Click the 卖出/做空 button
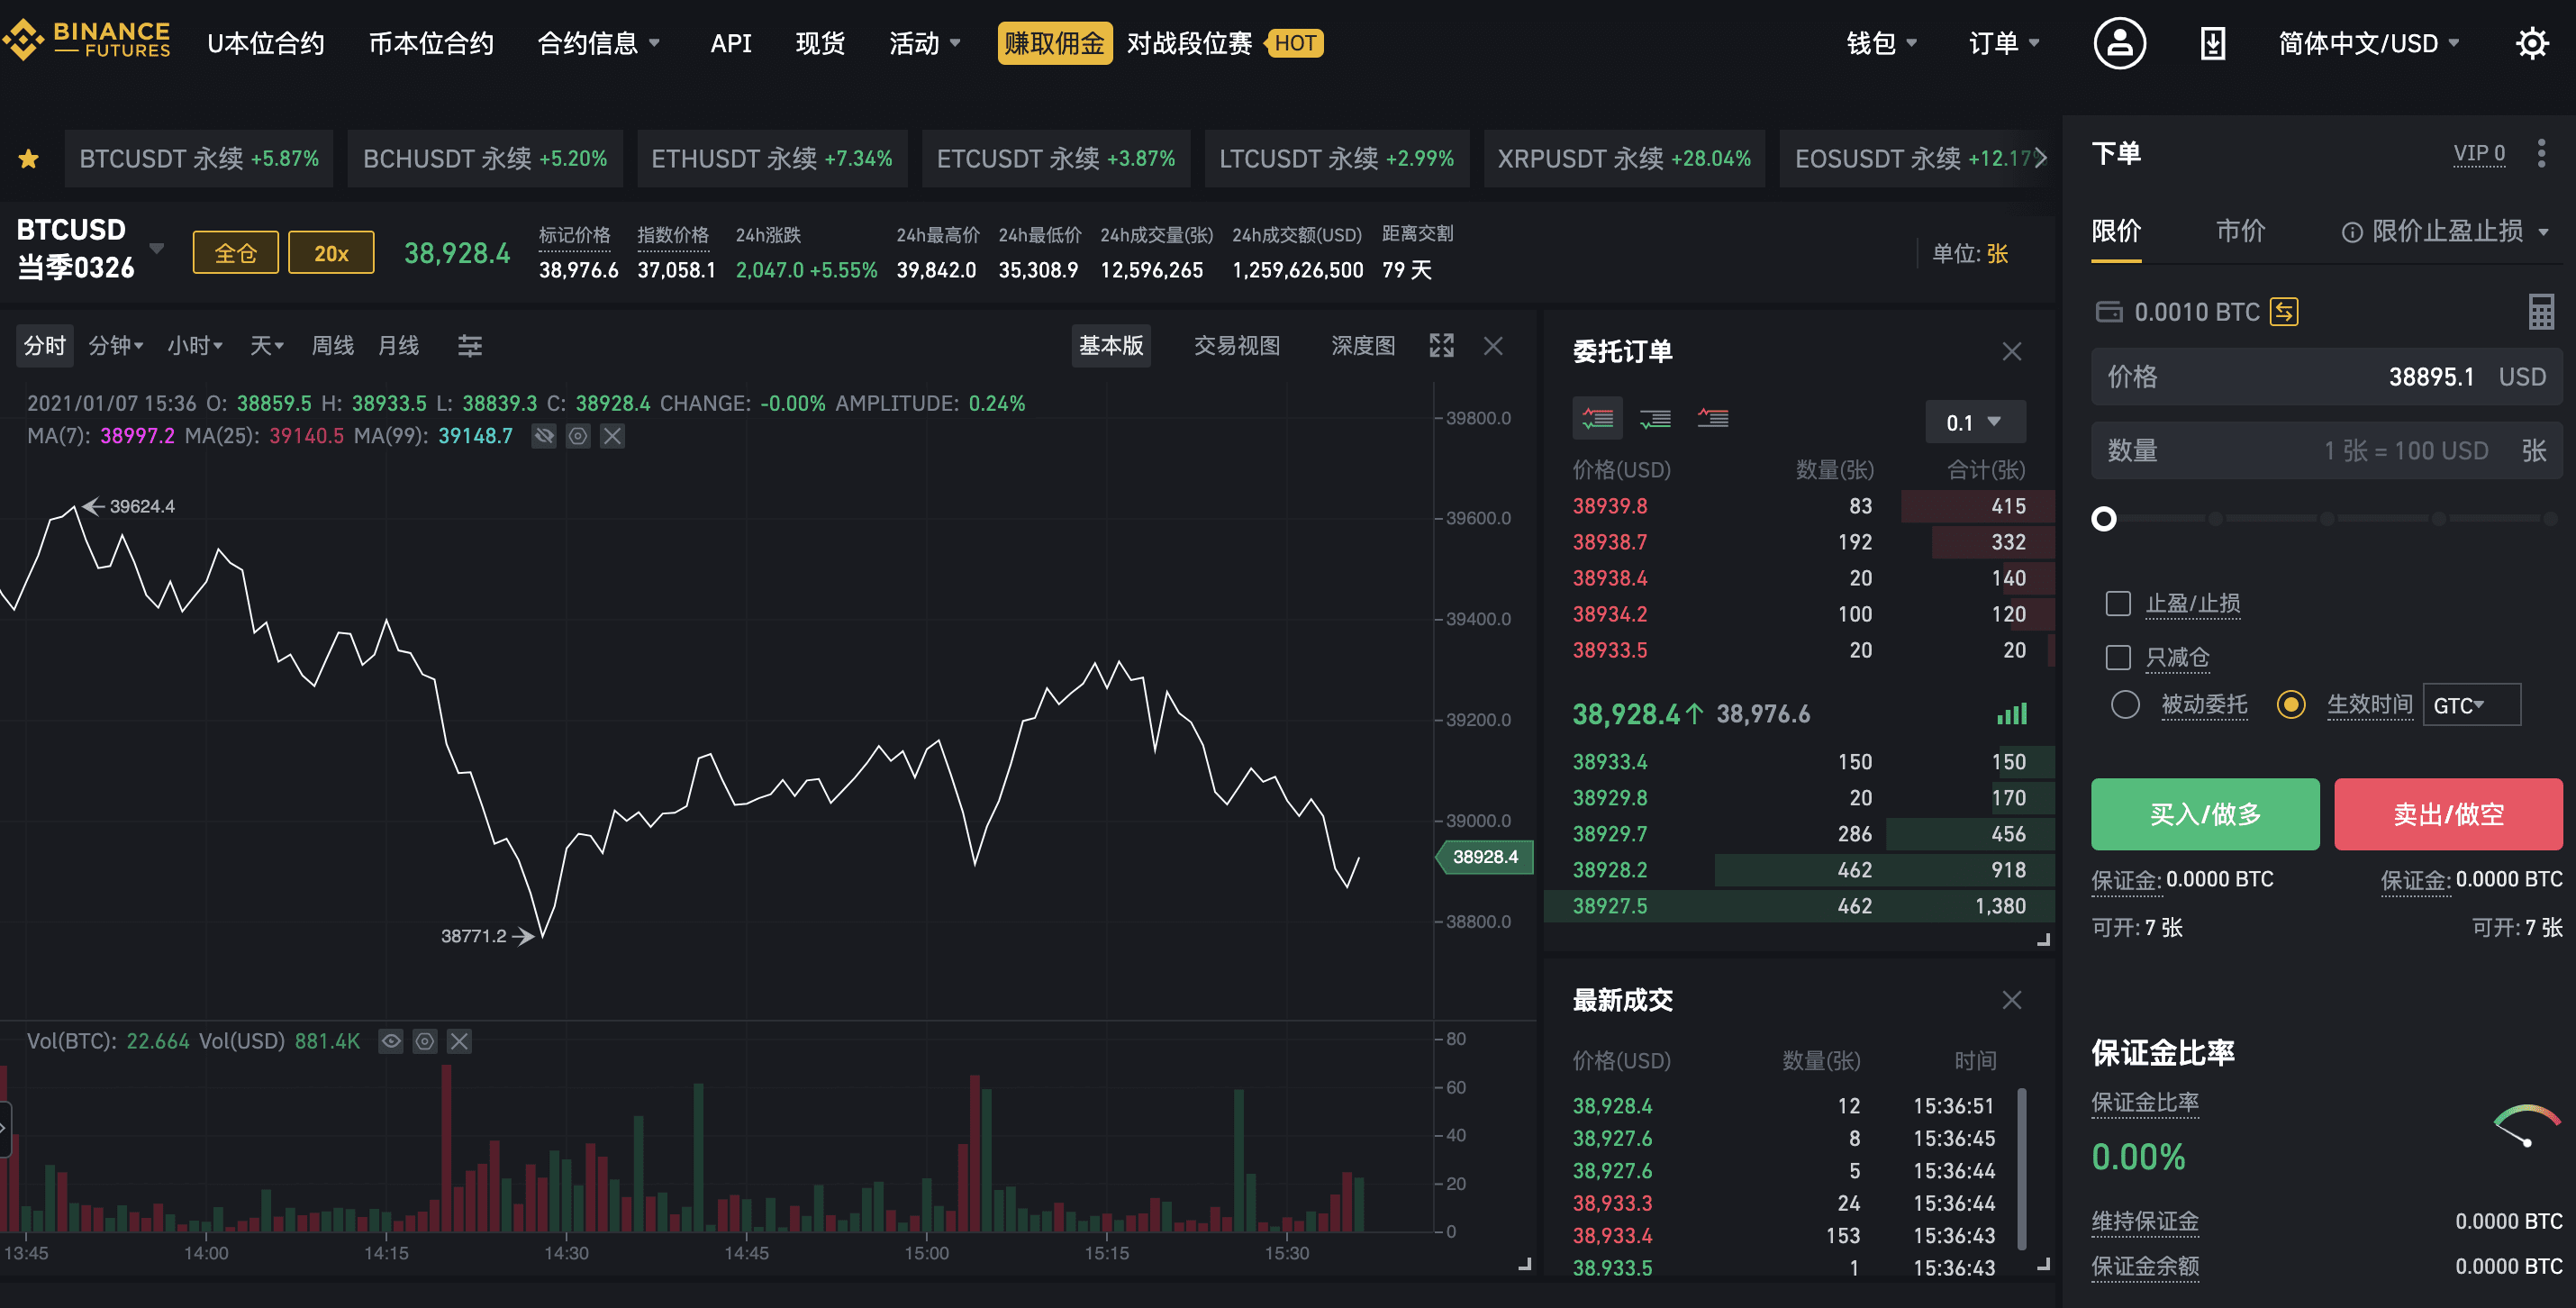Image resolution: width=2576 pixels, height=1308 pixels. [2448, 814]
